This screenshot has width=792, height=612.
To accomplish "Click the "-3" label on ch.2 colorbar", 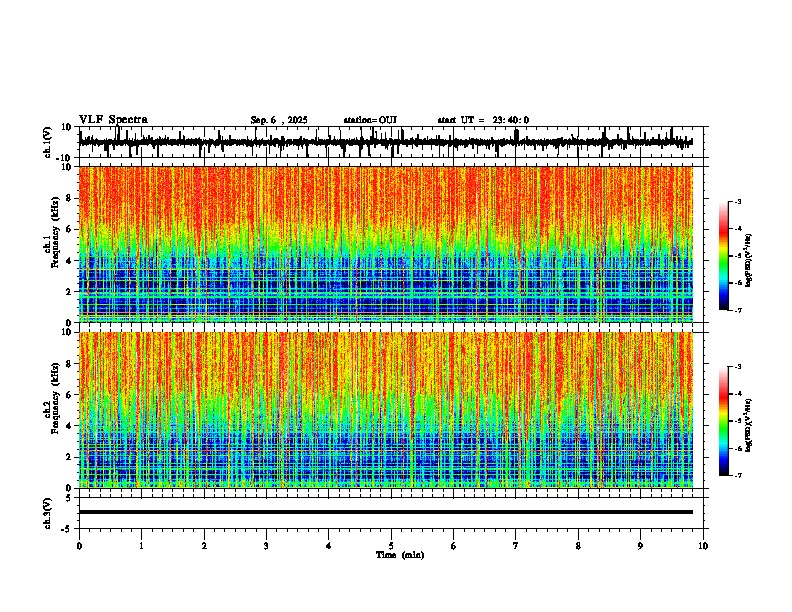I will 738,367.
